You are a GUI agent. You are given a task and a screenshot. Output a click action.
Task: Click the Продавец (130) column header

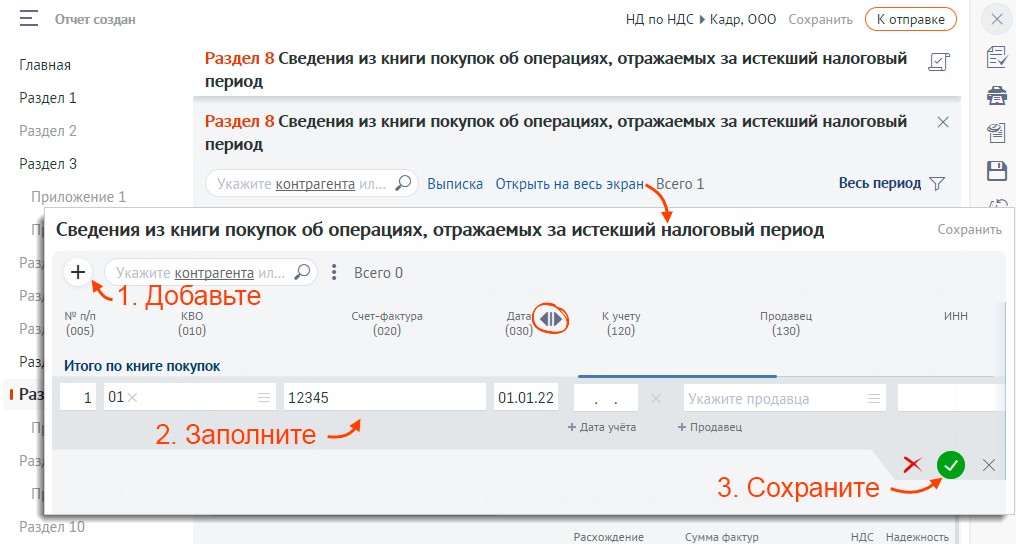[786, 323]
